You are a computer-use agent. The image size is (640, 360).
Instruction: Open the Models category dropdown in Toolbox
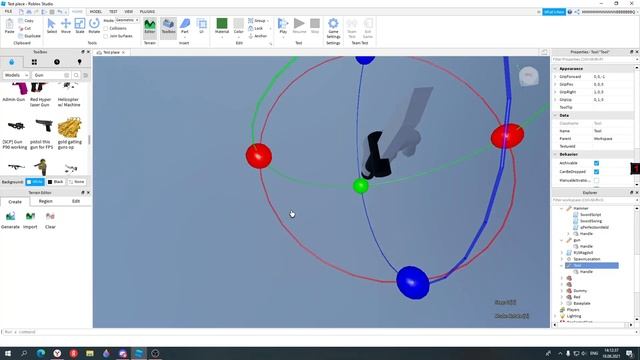pyautogui.click(x=16, y=75)
